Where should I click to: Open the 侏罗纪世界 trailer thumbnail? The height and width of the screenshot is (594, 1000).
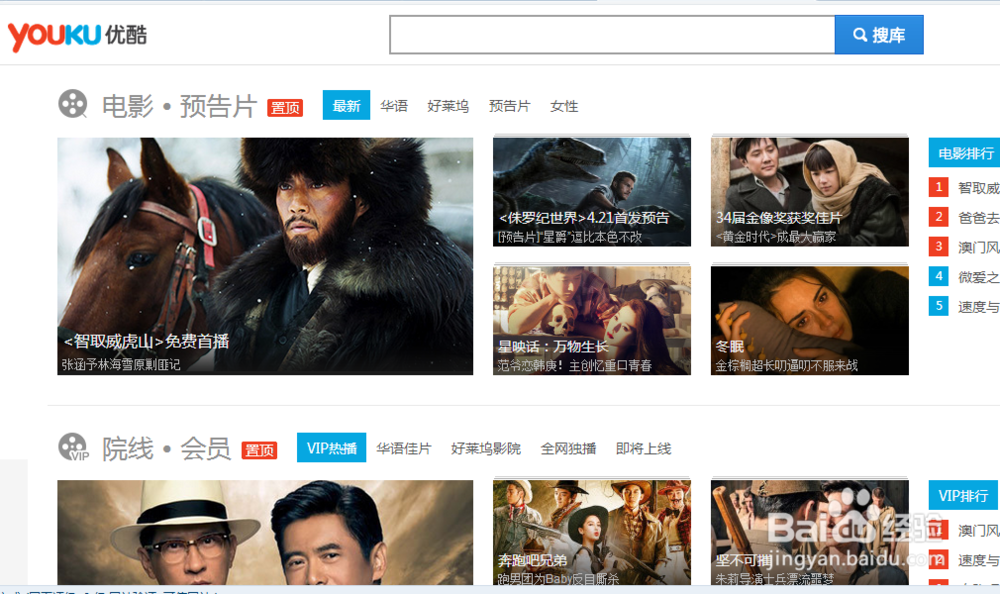pyautogui.click(x=592, y=191)
